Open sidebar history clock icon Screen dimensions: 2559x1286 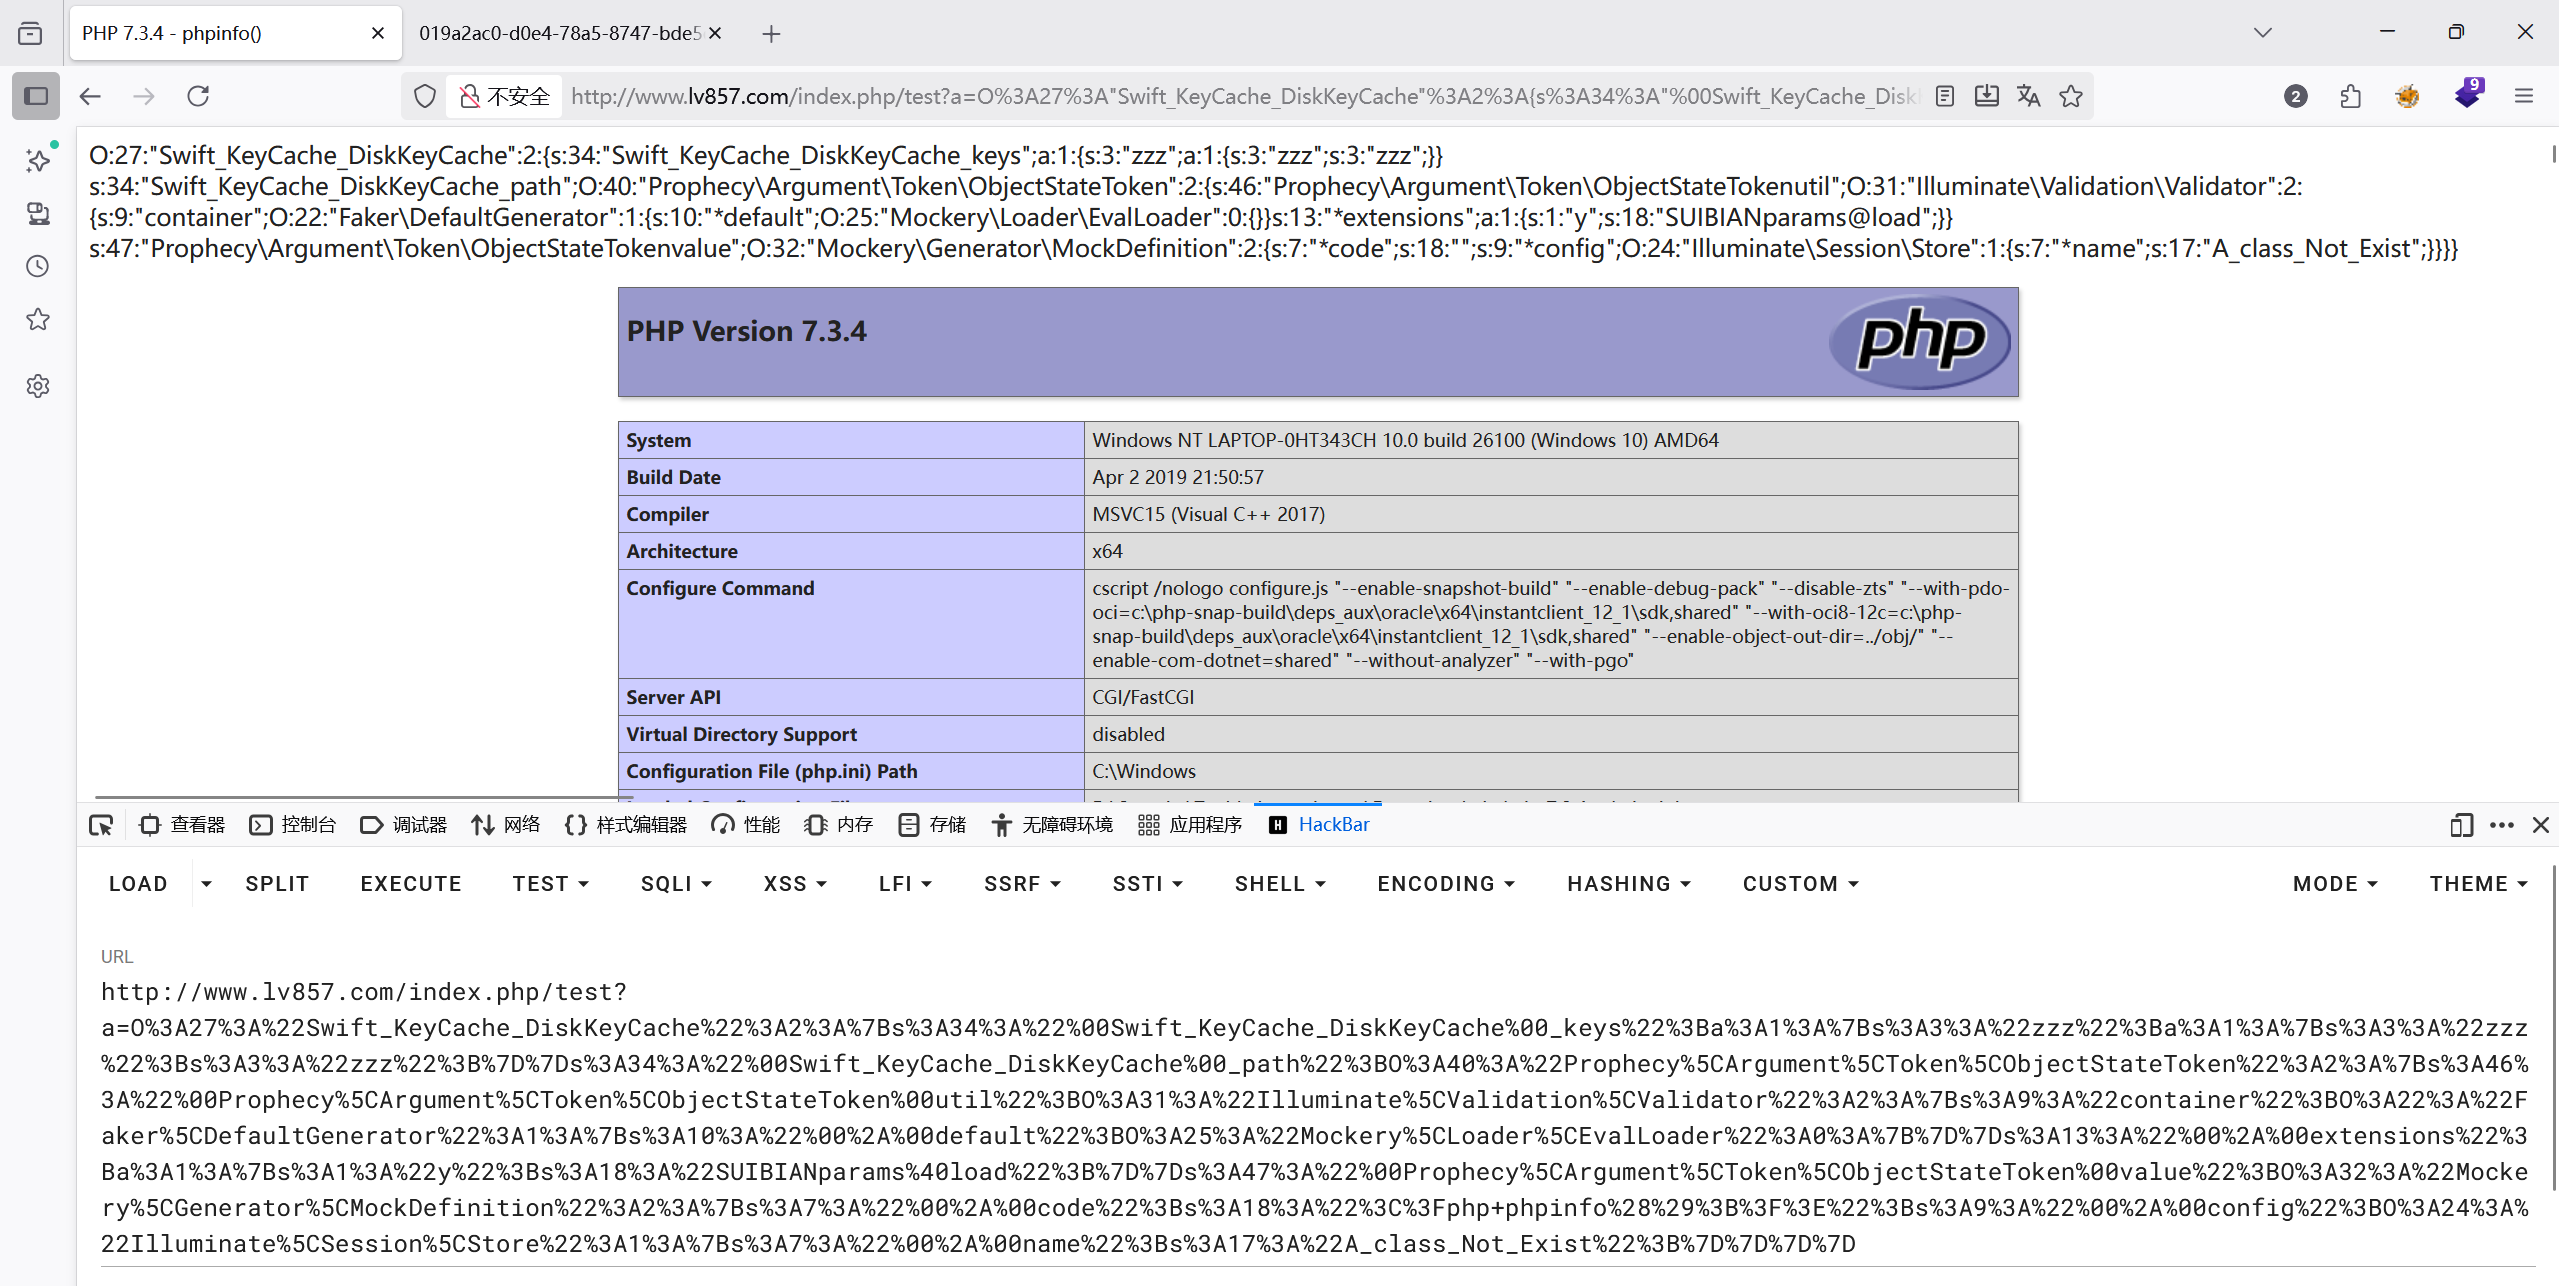38,266
